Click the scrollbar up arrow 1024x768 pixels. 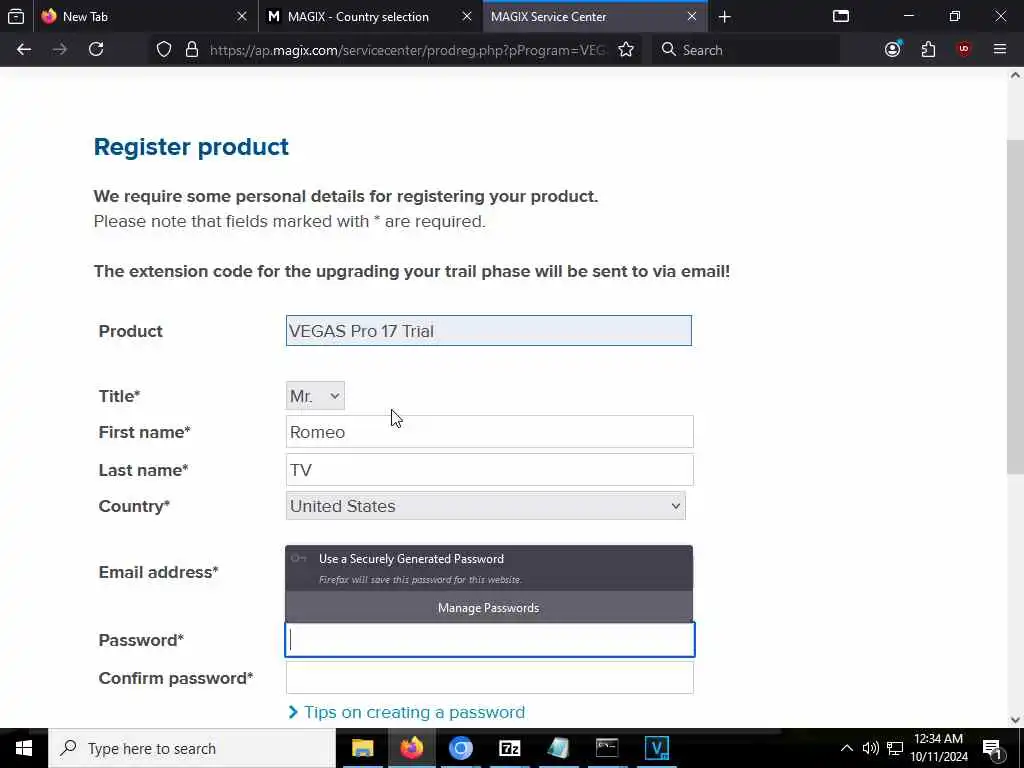[x=1015, y=75]
